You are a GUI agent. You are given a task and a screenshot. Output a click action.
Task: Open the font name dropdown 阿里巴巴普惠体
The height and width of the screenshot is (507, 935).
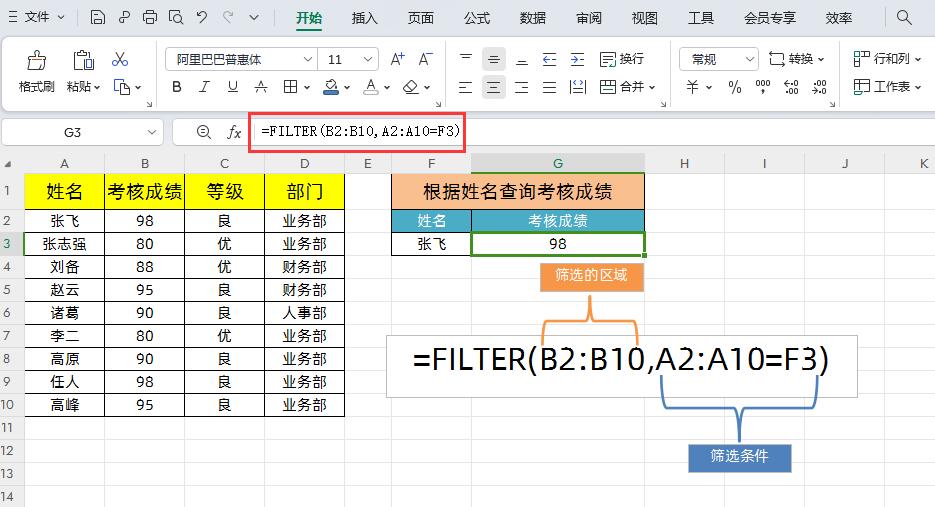(x=242, y=59)
